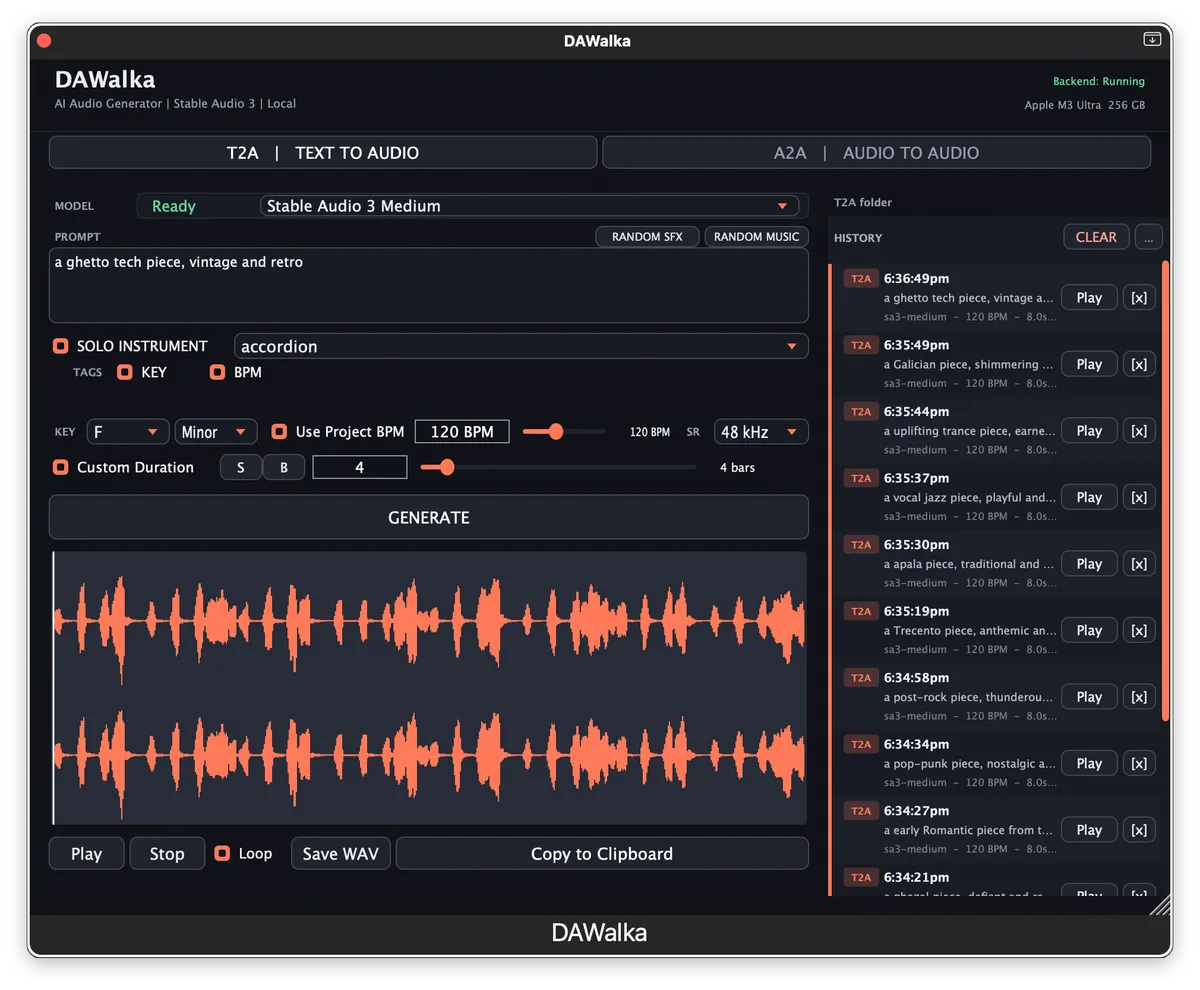Remove the 6:34:34pm pop-punk entry
1200x990 pixels.
(1139, 763)
